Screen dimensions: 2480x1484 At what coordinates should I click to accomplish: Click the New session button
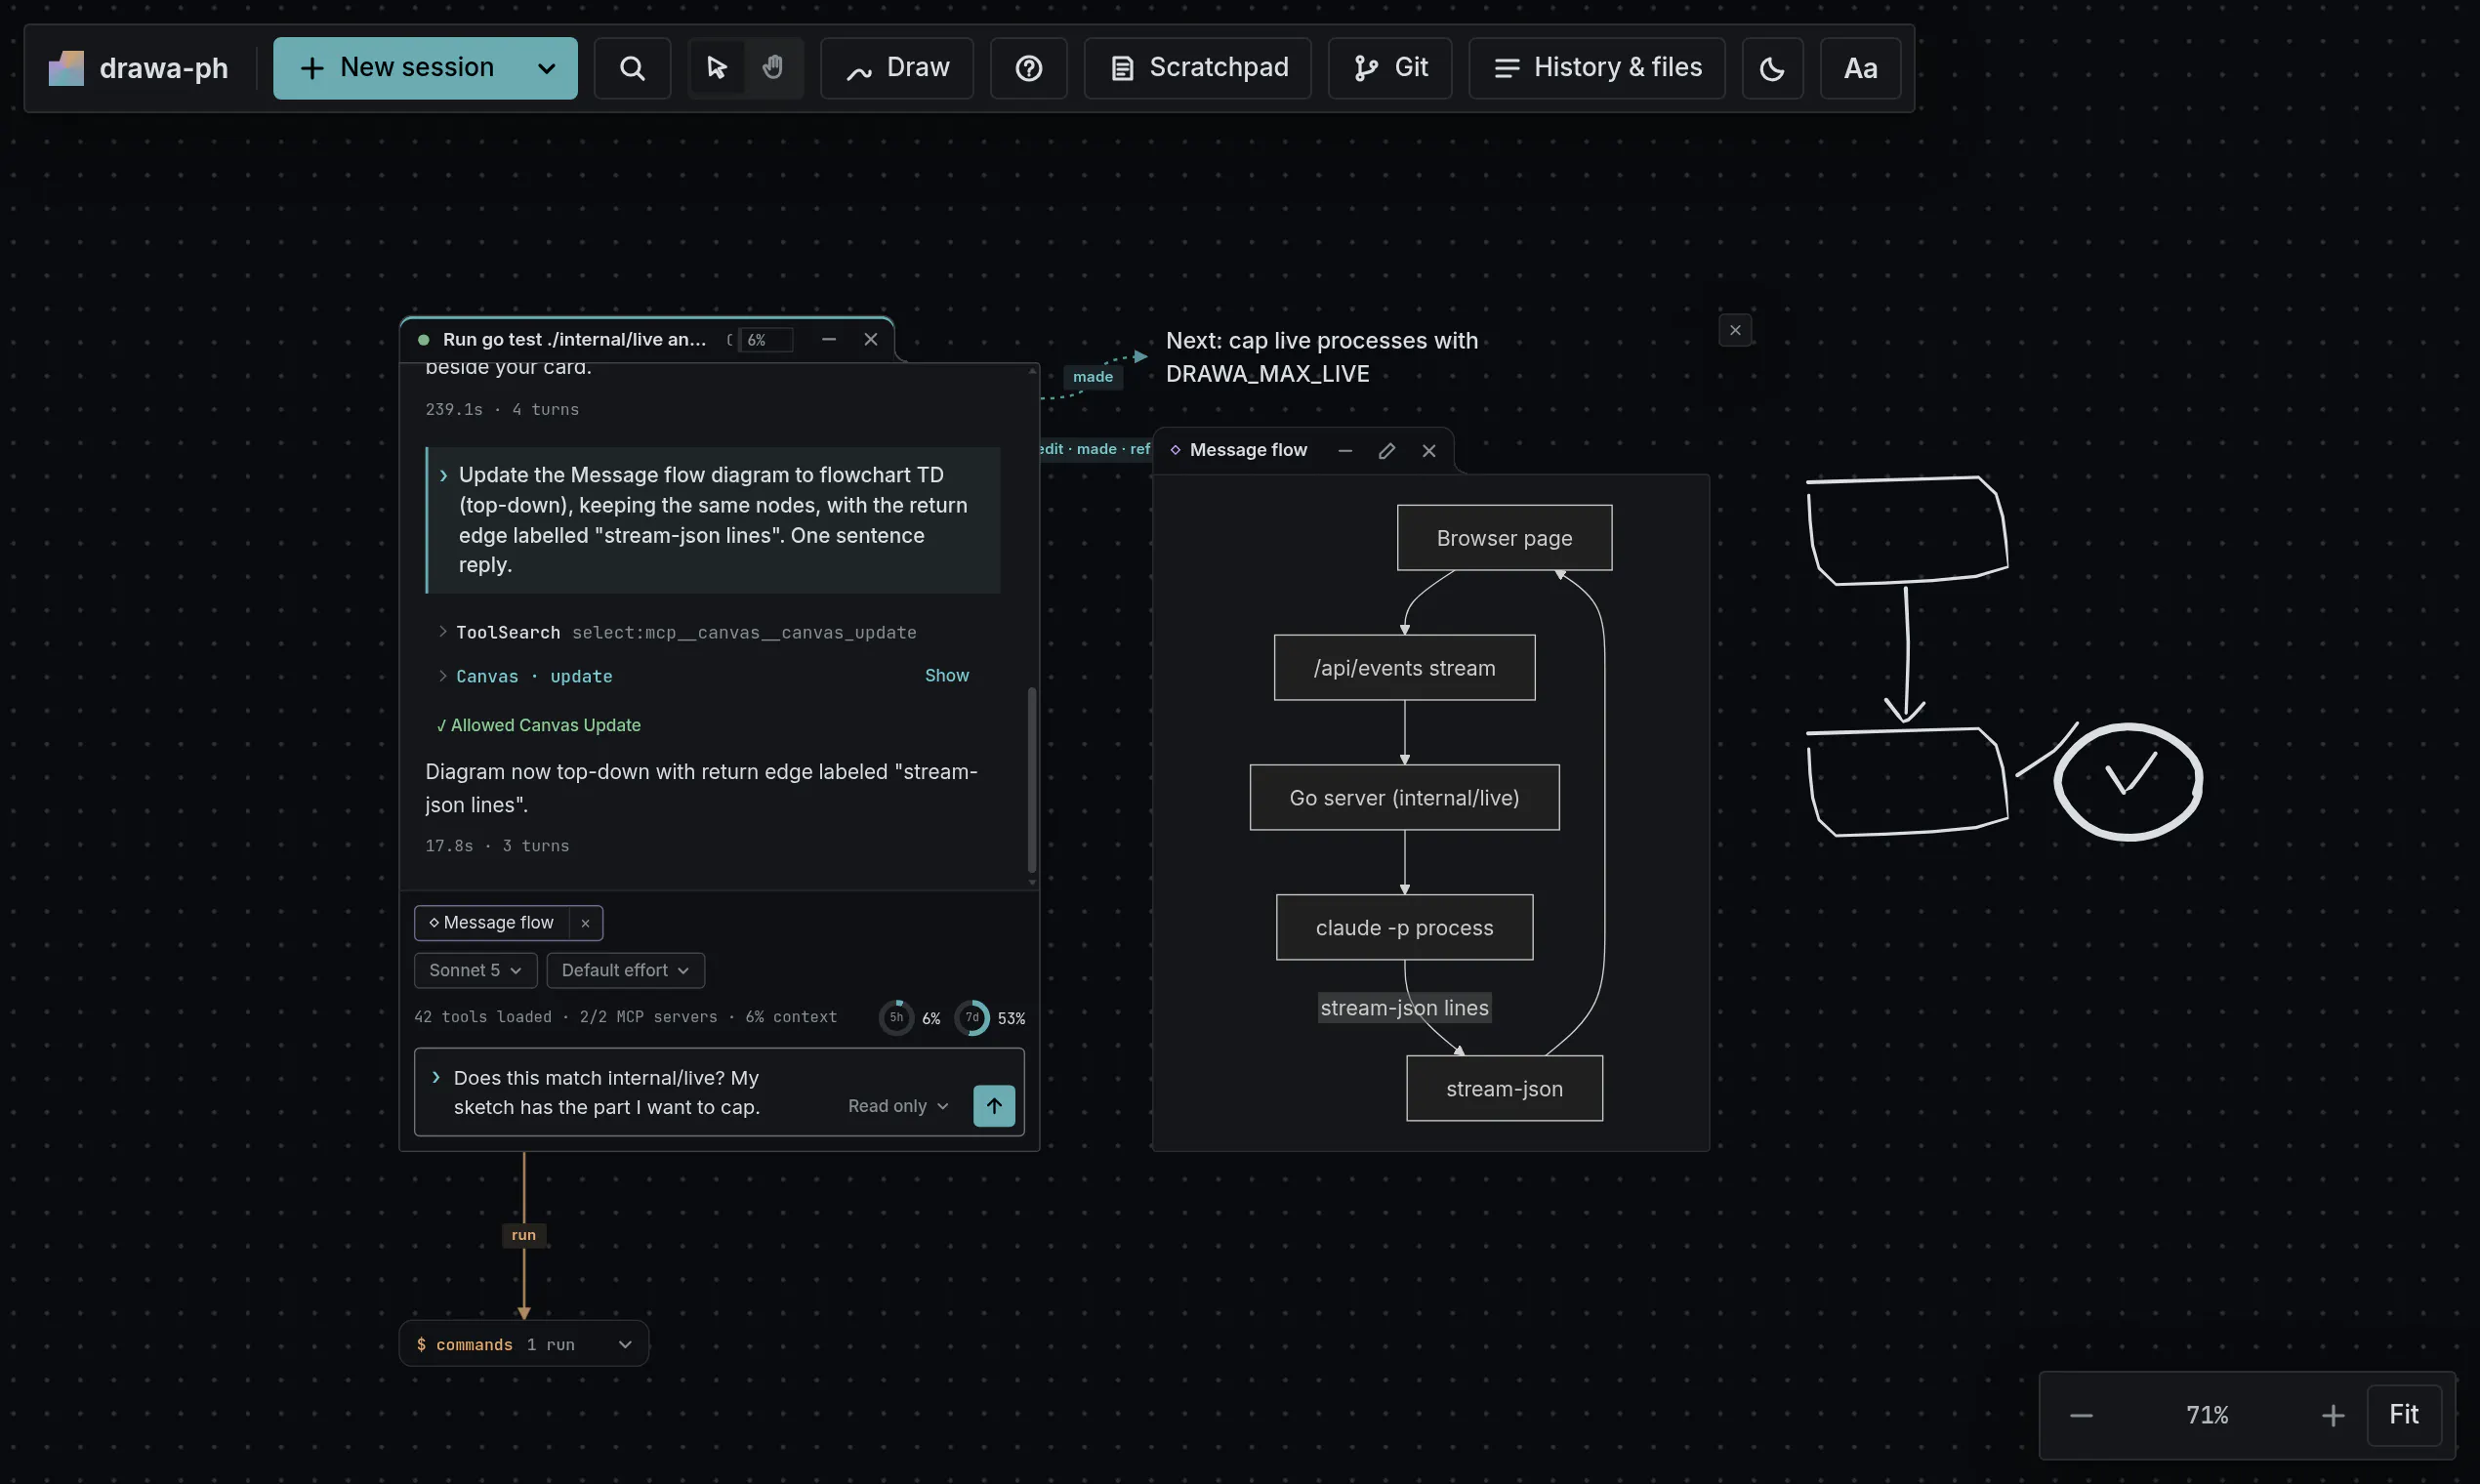(x=397, y=68)
